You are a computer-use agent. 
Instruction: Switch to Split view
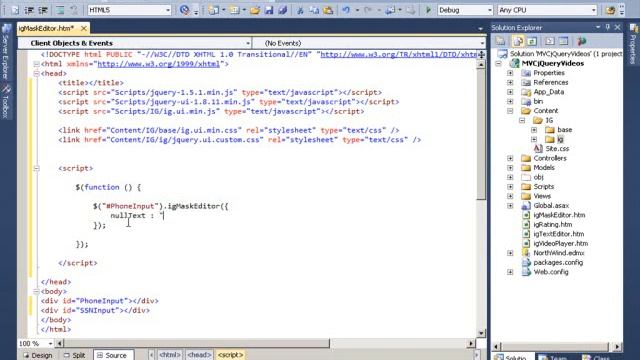(x=74, y=356)
